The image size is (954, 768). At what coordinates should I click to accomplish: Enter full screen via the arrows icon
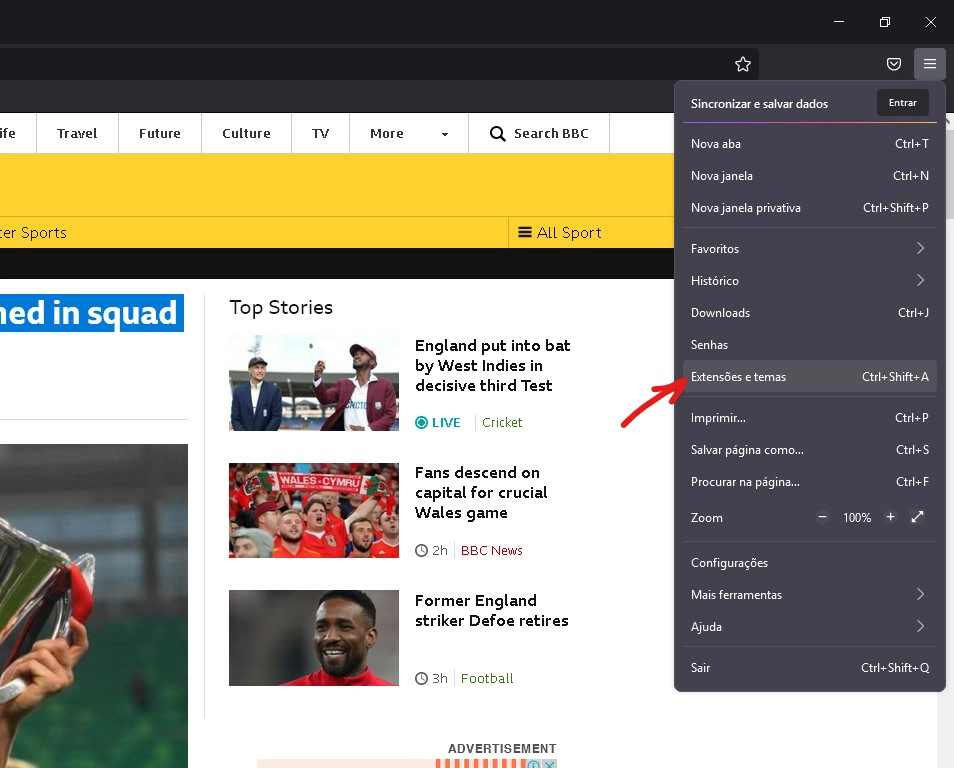(x=917, y=517)
